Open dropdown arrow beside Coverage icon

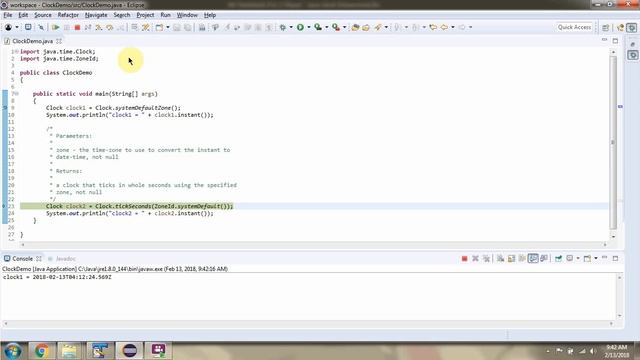pyautogui.click(x=326, y=27)
